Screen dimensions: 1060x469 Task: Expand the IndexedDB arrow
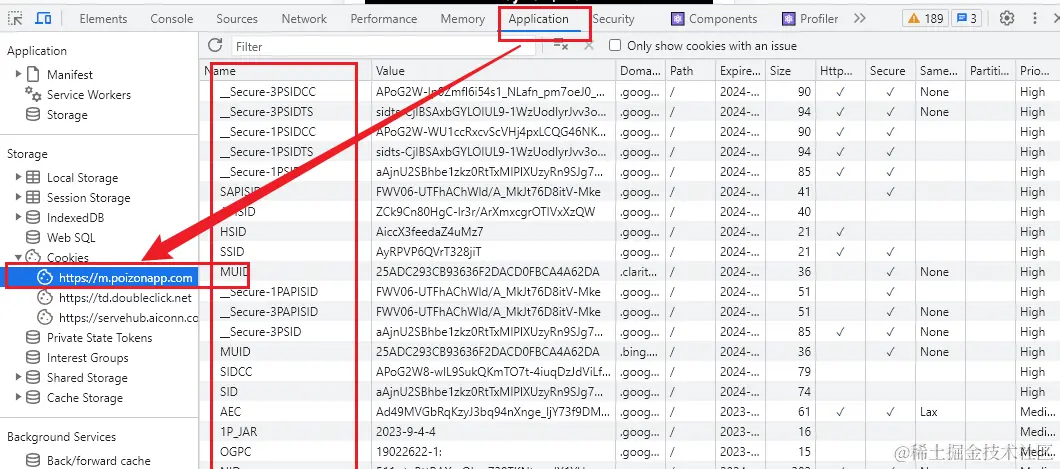[18, 217]
